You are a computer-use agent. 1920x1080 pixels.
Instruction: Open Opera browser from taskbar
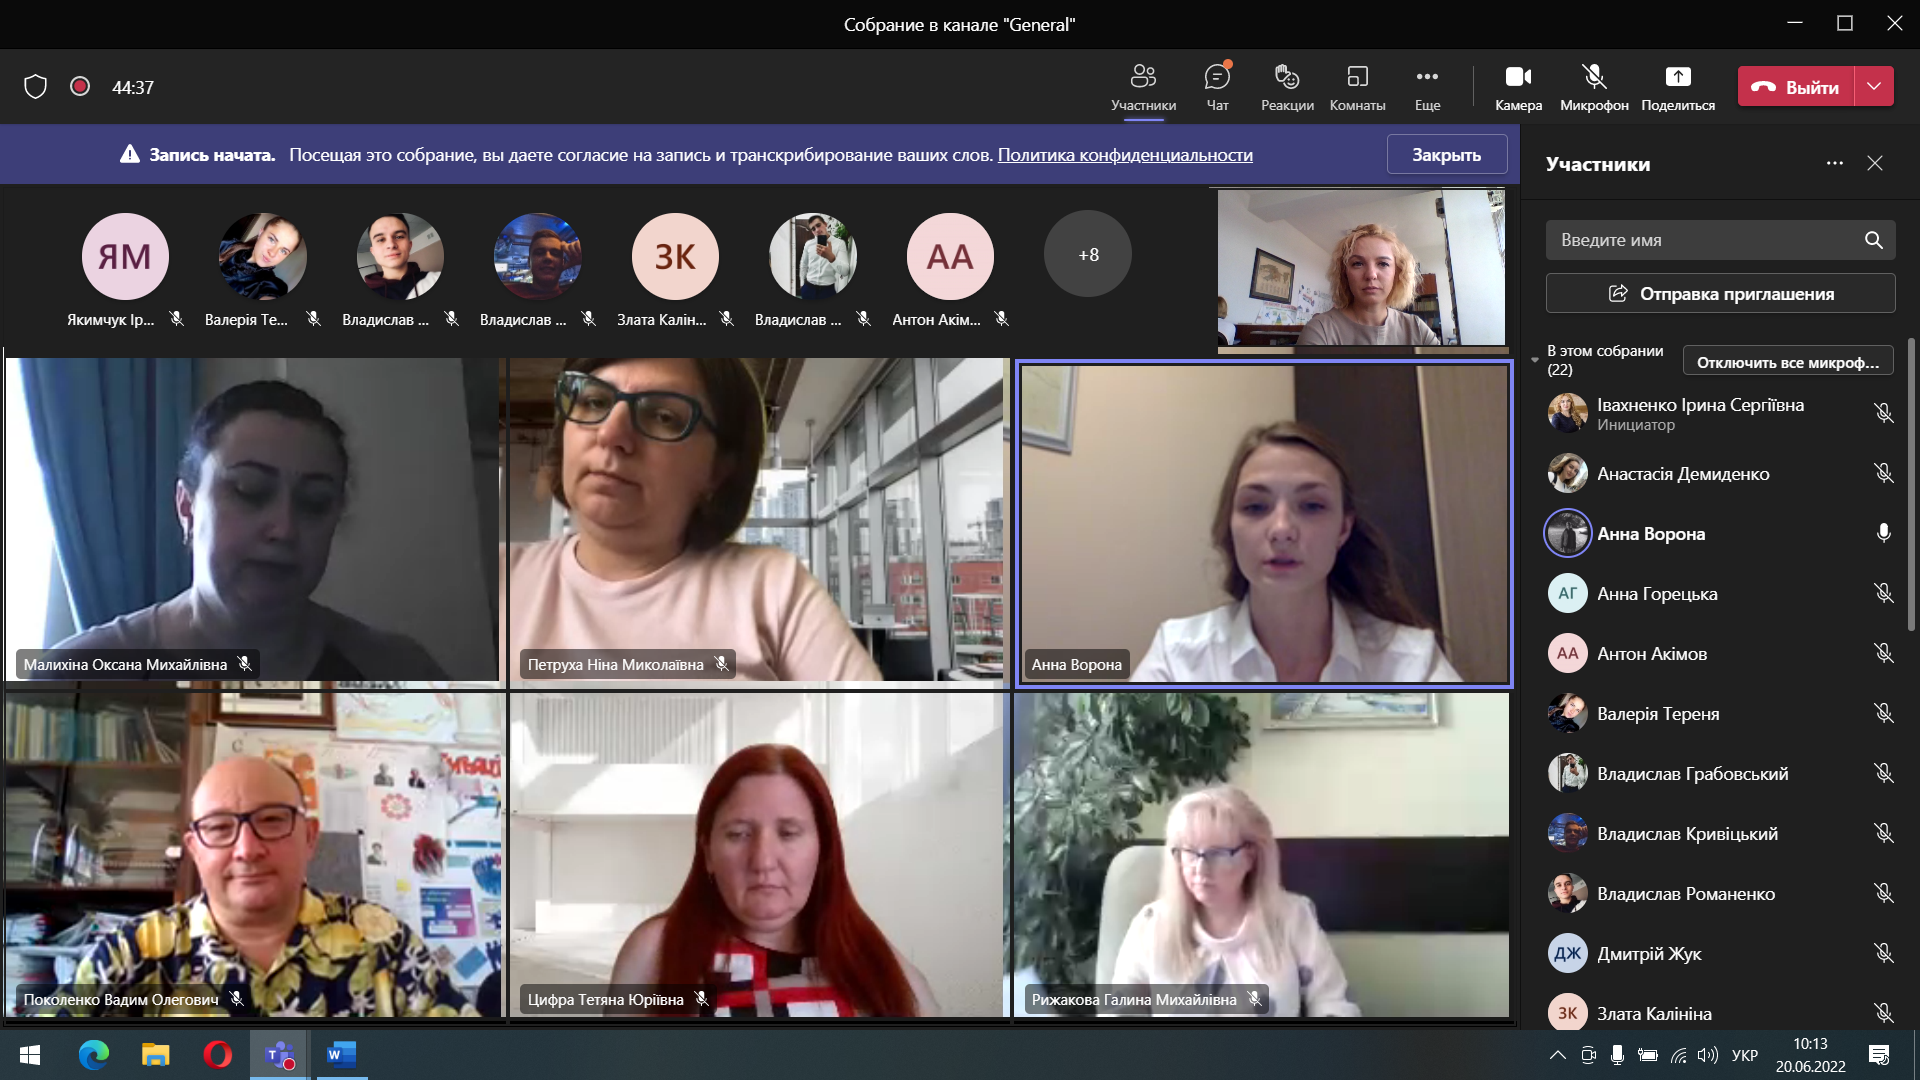point(217,1055)
